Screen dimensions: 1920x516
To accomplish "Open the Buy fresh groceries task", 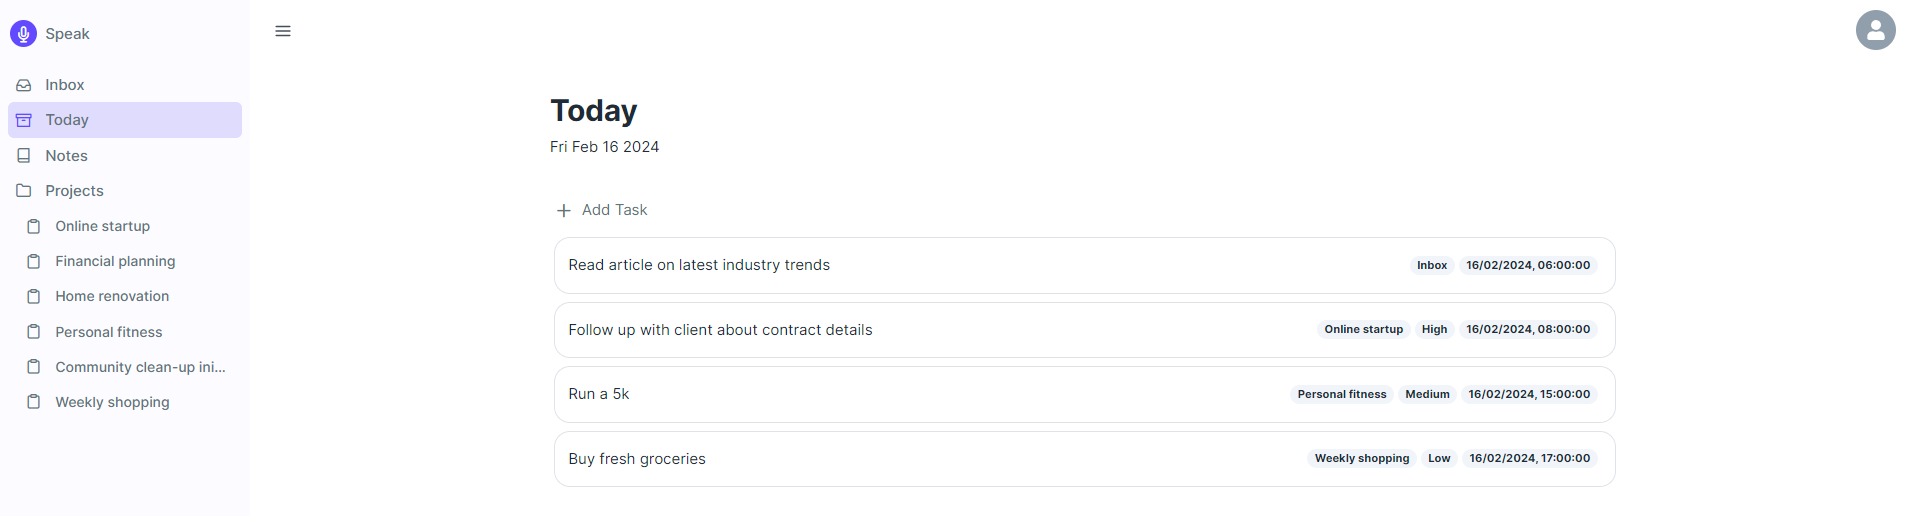I will [x=1084, y=459].
